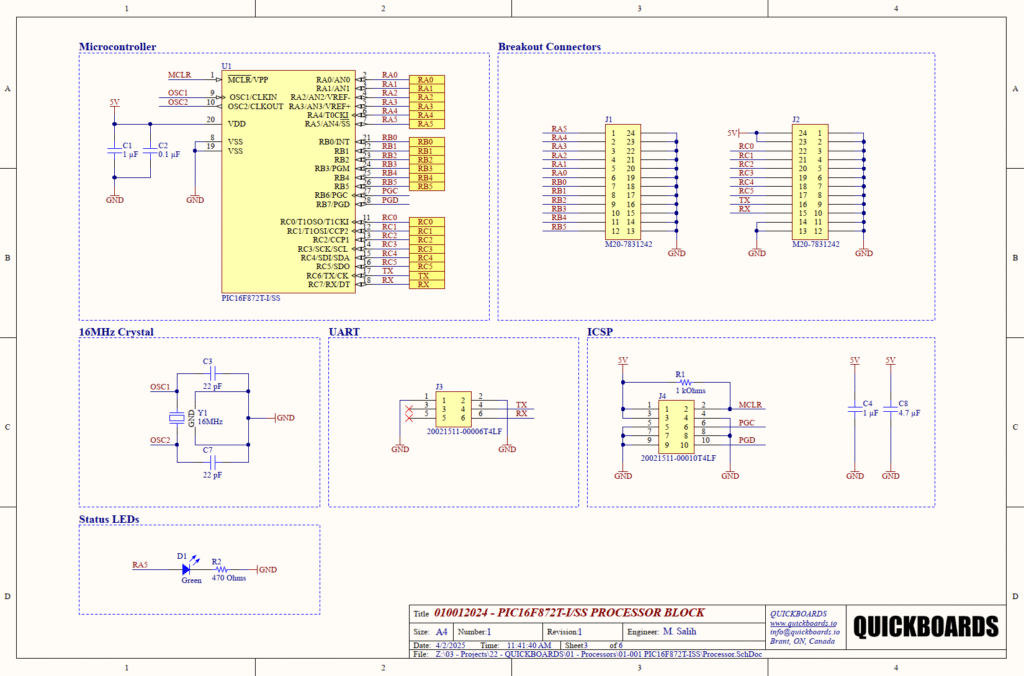This screenshot has width=1024, height=676.
Task: Select the J3 UART connector symbol
Action: pos(455,408)
